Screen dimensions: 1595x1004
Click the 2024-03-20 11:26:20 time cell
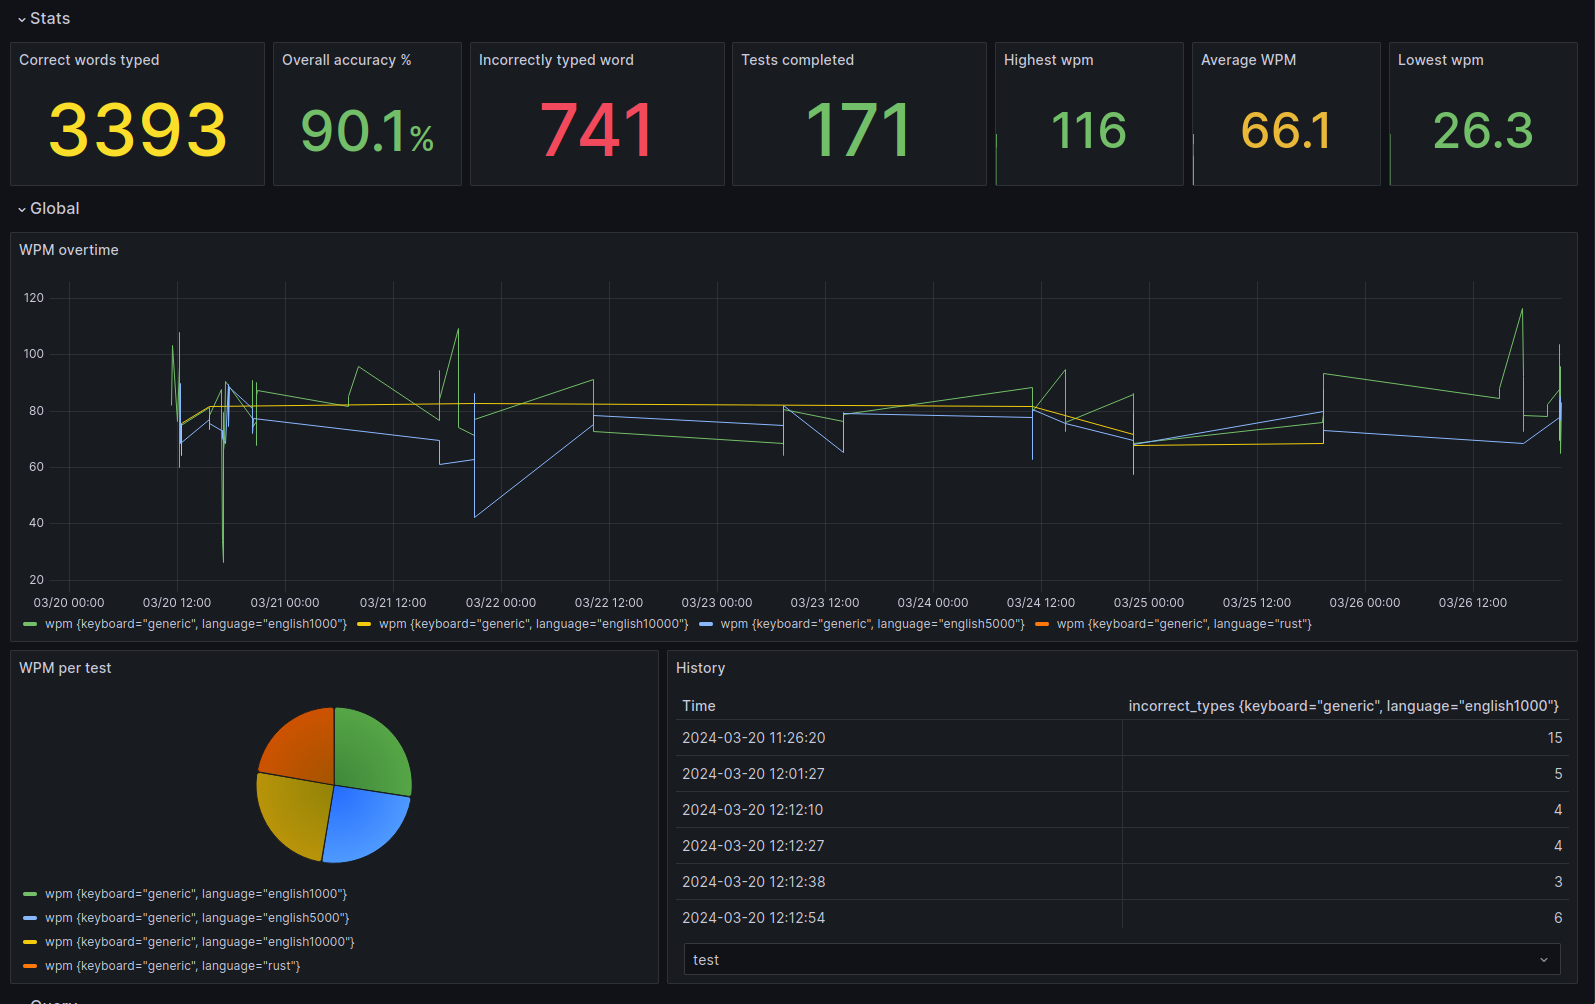753,738
